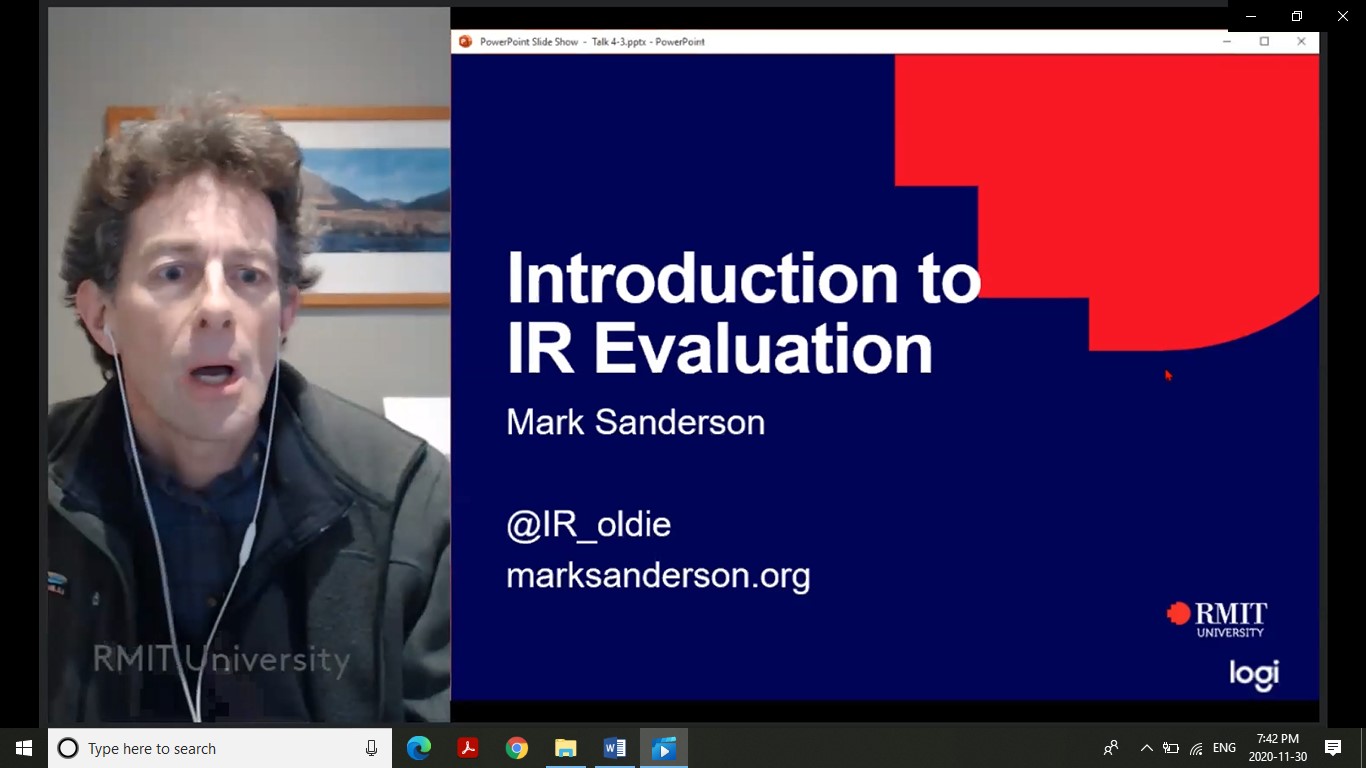Open the People icon in the system tray
The height and width of the screenshot is (768, 1366).
tap(1111, 748)
